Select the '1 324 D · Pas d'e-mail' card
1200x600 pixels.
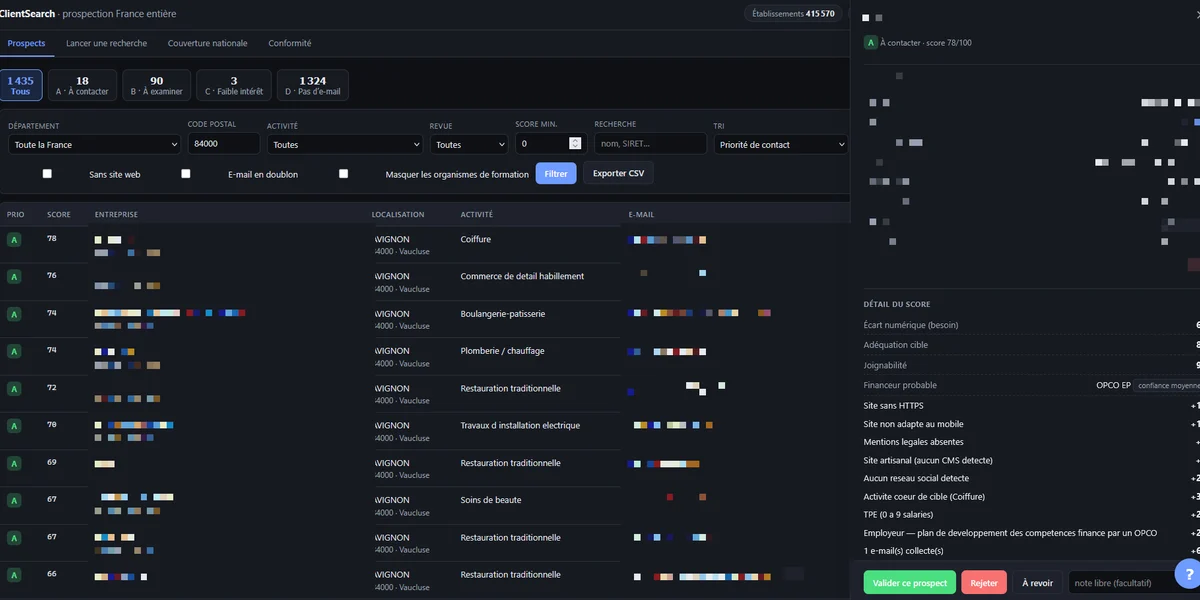point(312,85)
